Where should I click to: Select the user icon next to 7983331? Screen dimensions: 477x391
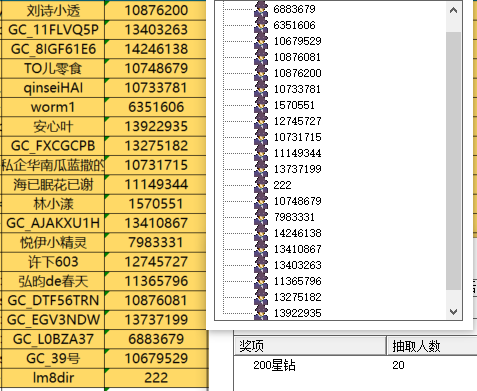coord(261,217)
